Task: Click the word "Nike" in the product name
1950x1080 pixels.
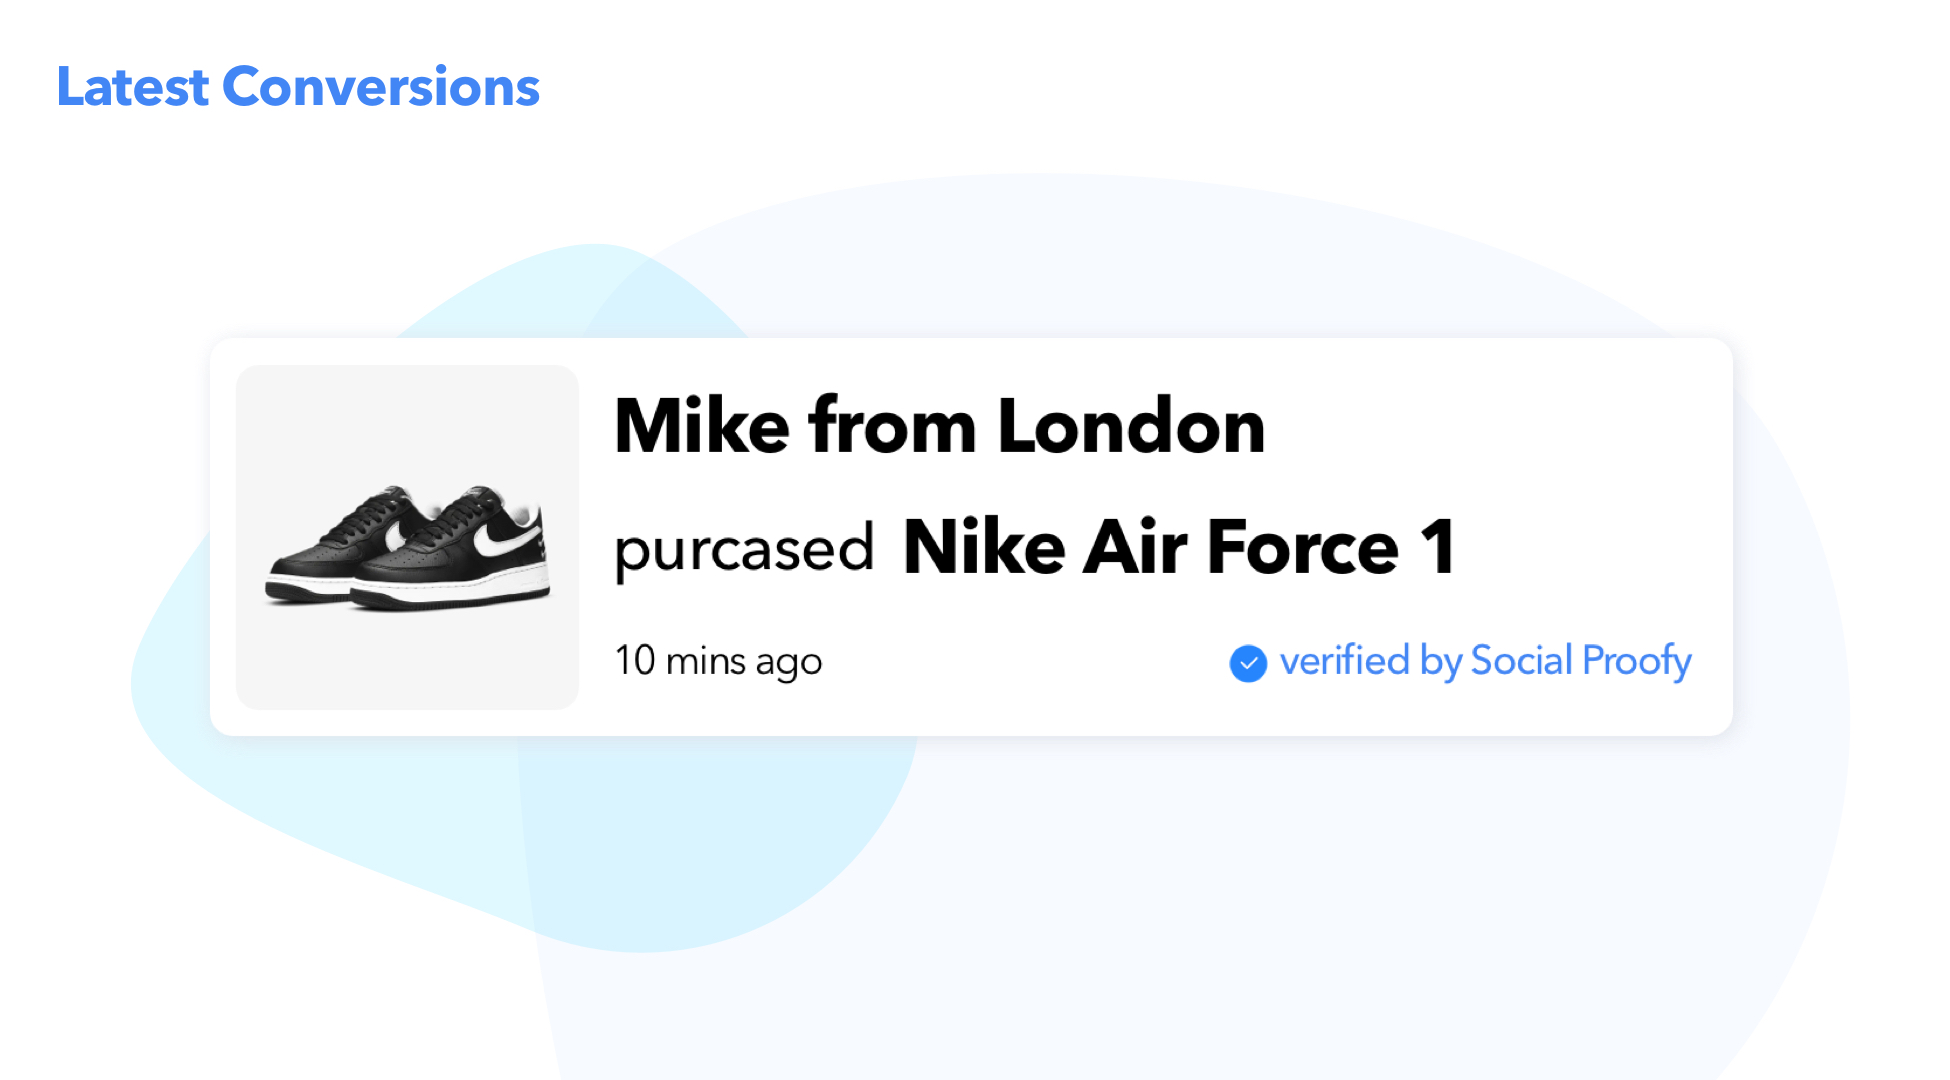Action: pos(984,548)
